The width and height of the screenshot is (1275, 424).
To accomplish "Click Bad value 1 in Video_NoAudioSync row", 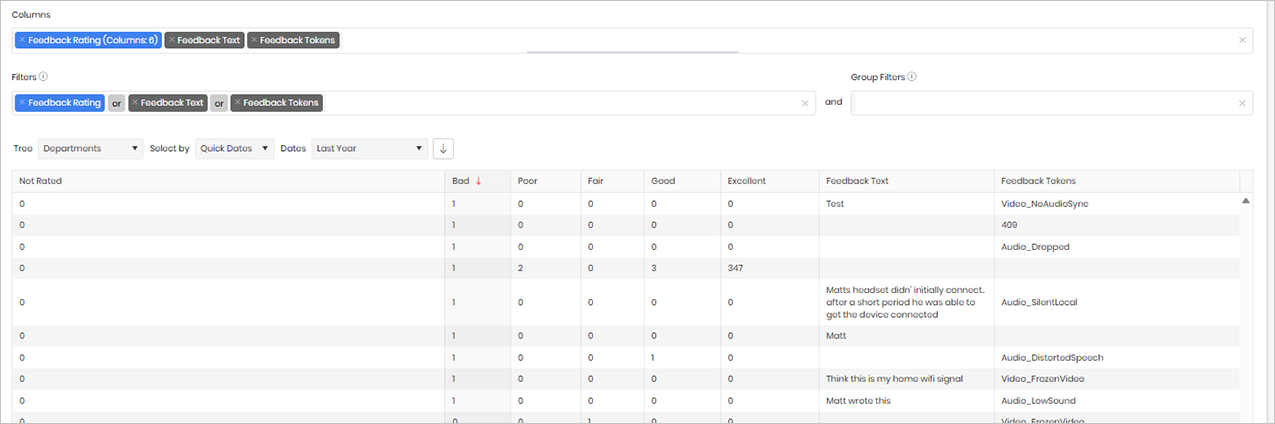I will coord(453,204).
